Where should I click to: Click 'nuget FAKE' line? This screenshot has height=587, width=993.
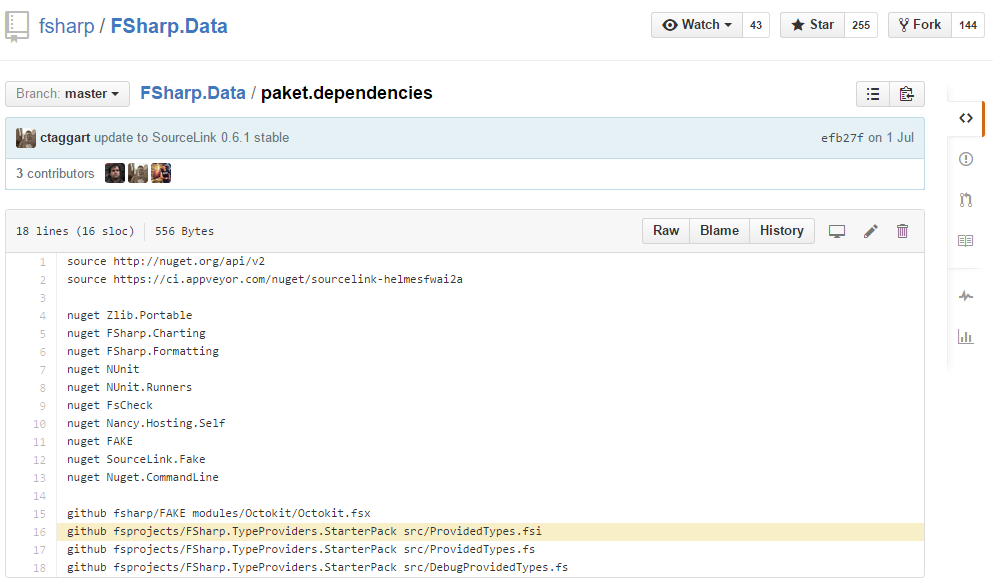click(100, 441)
